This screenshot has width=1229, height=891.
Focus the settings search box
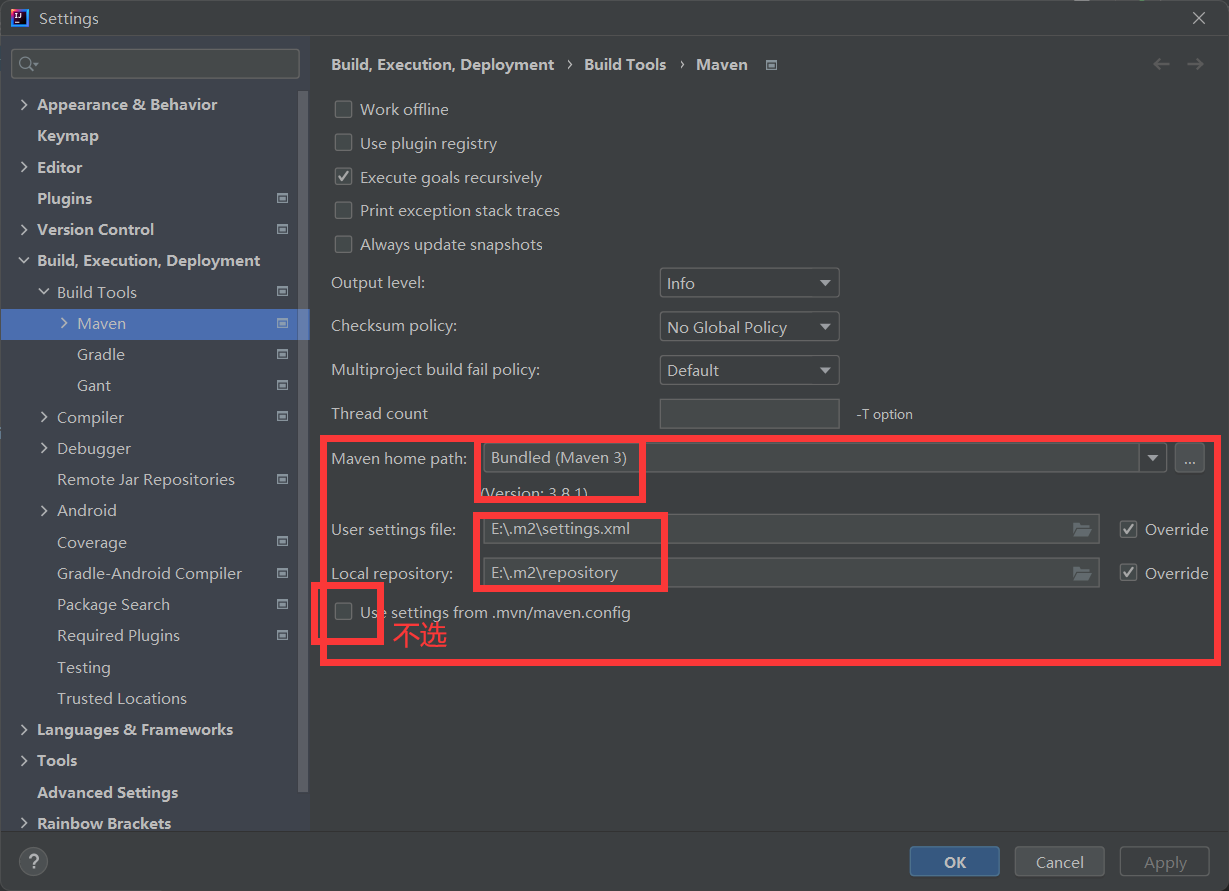155,64
